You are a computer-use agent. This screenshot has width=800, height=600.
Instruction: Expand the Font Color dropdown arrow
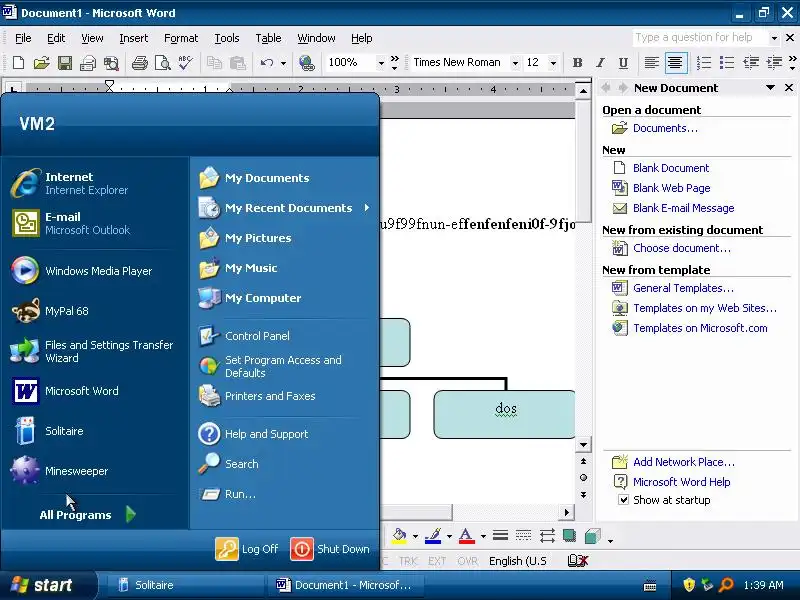[483, 536]
